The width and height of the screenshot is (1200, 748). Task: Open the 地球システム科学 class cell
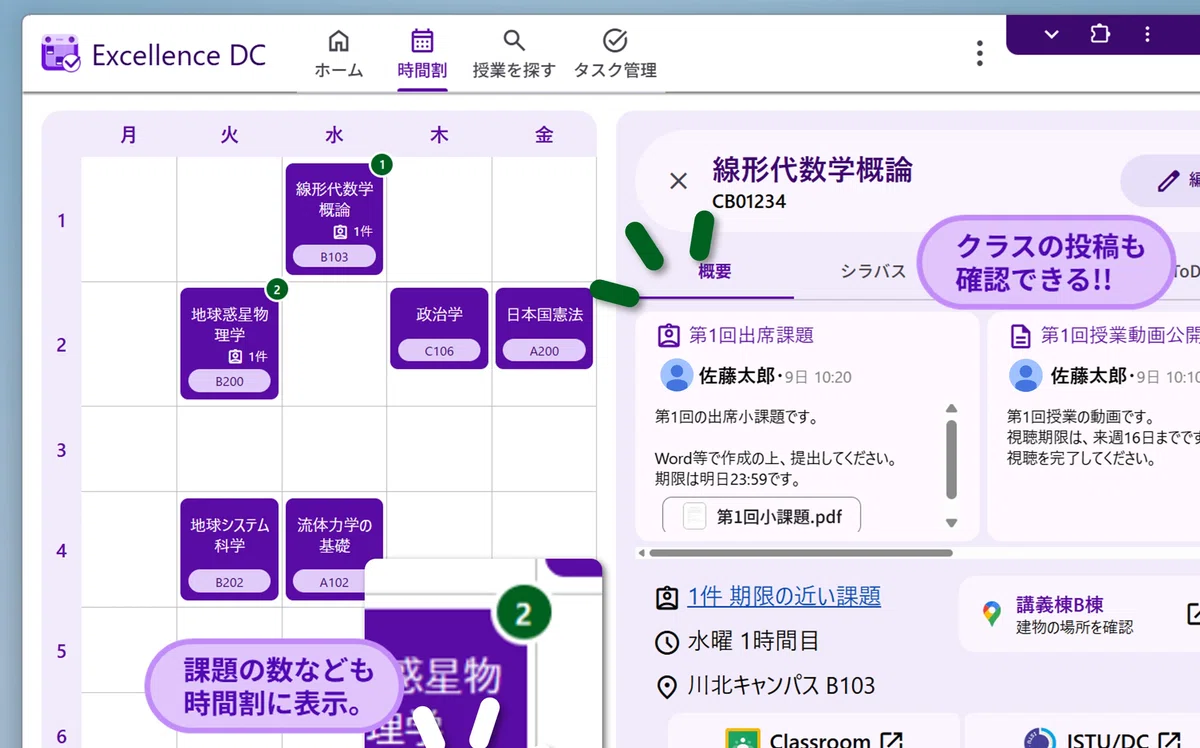coord(229,549)
